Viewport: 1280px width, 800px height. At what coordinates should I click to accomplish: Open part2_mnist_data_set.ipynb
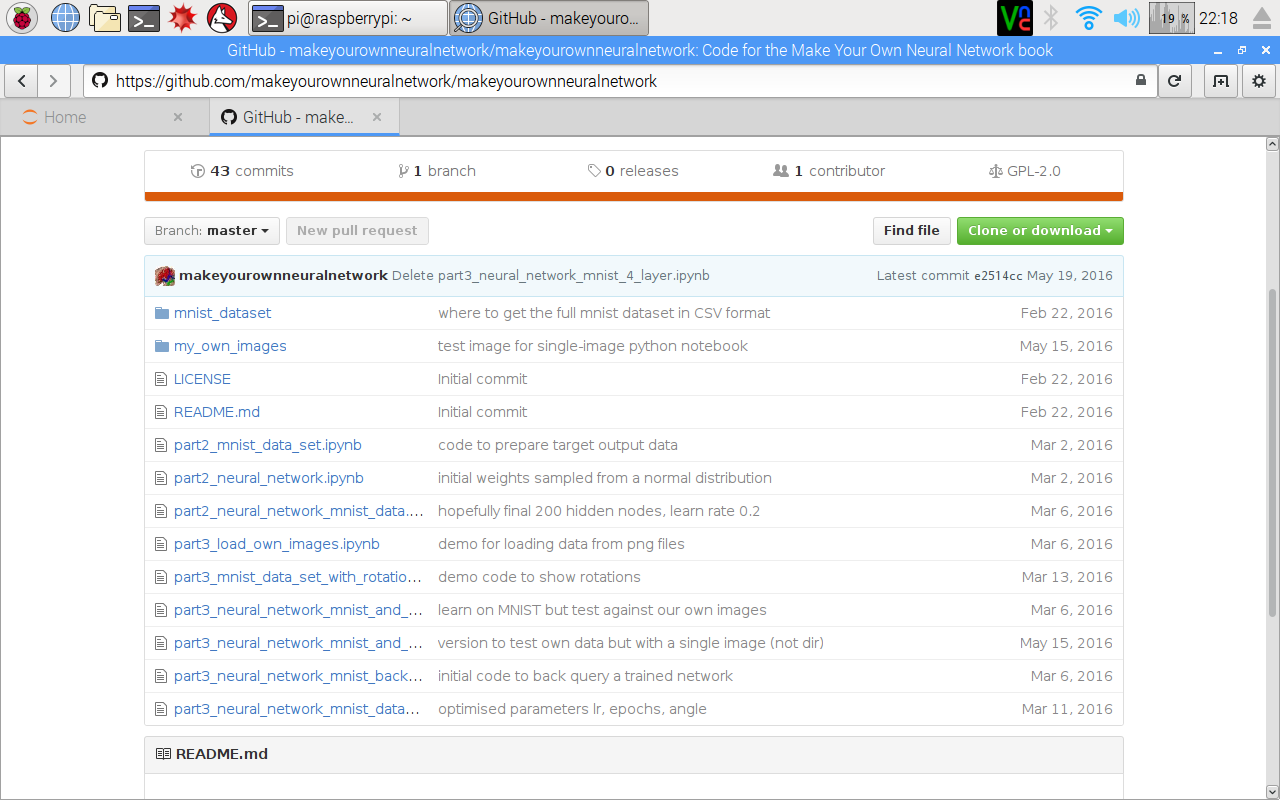click(268, 445)
